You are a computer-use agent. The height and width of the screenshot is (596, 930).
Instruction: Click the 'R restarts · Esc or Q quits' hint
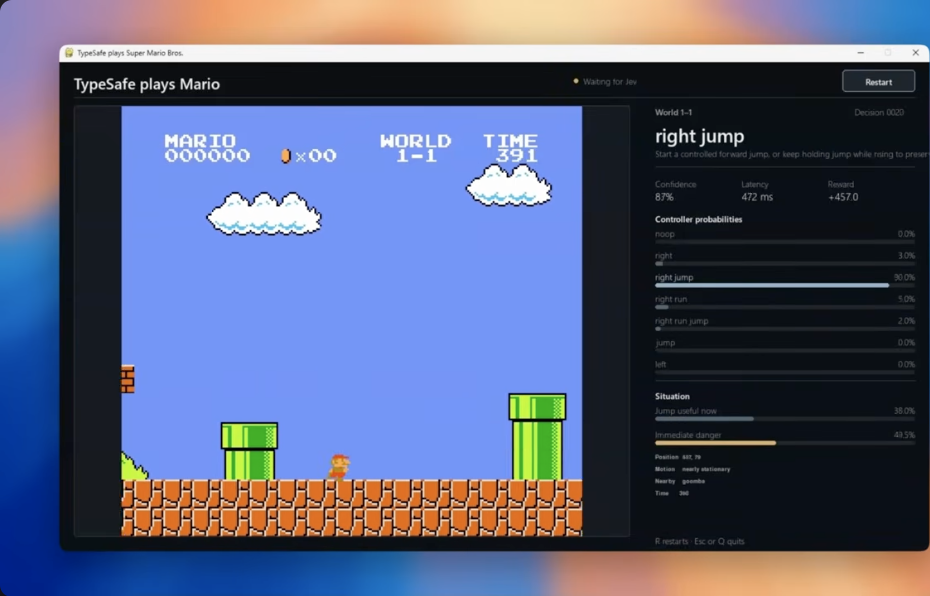[x=699, y=541]
